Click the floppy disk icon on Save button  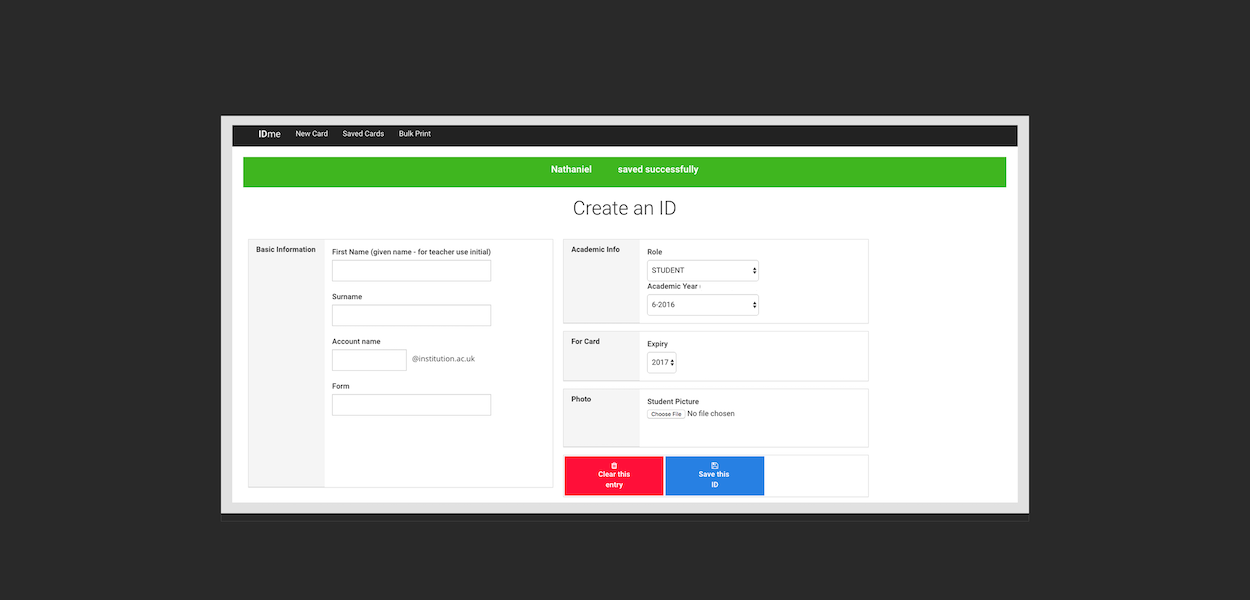(715, 465)
